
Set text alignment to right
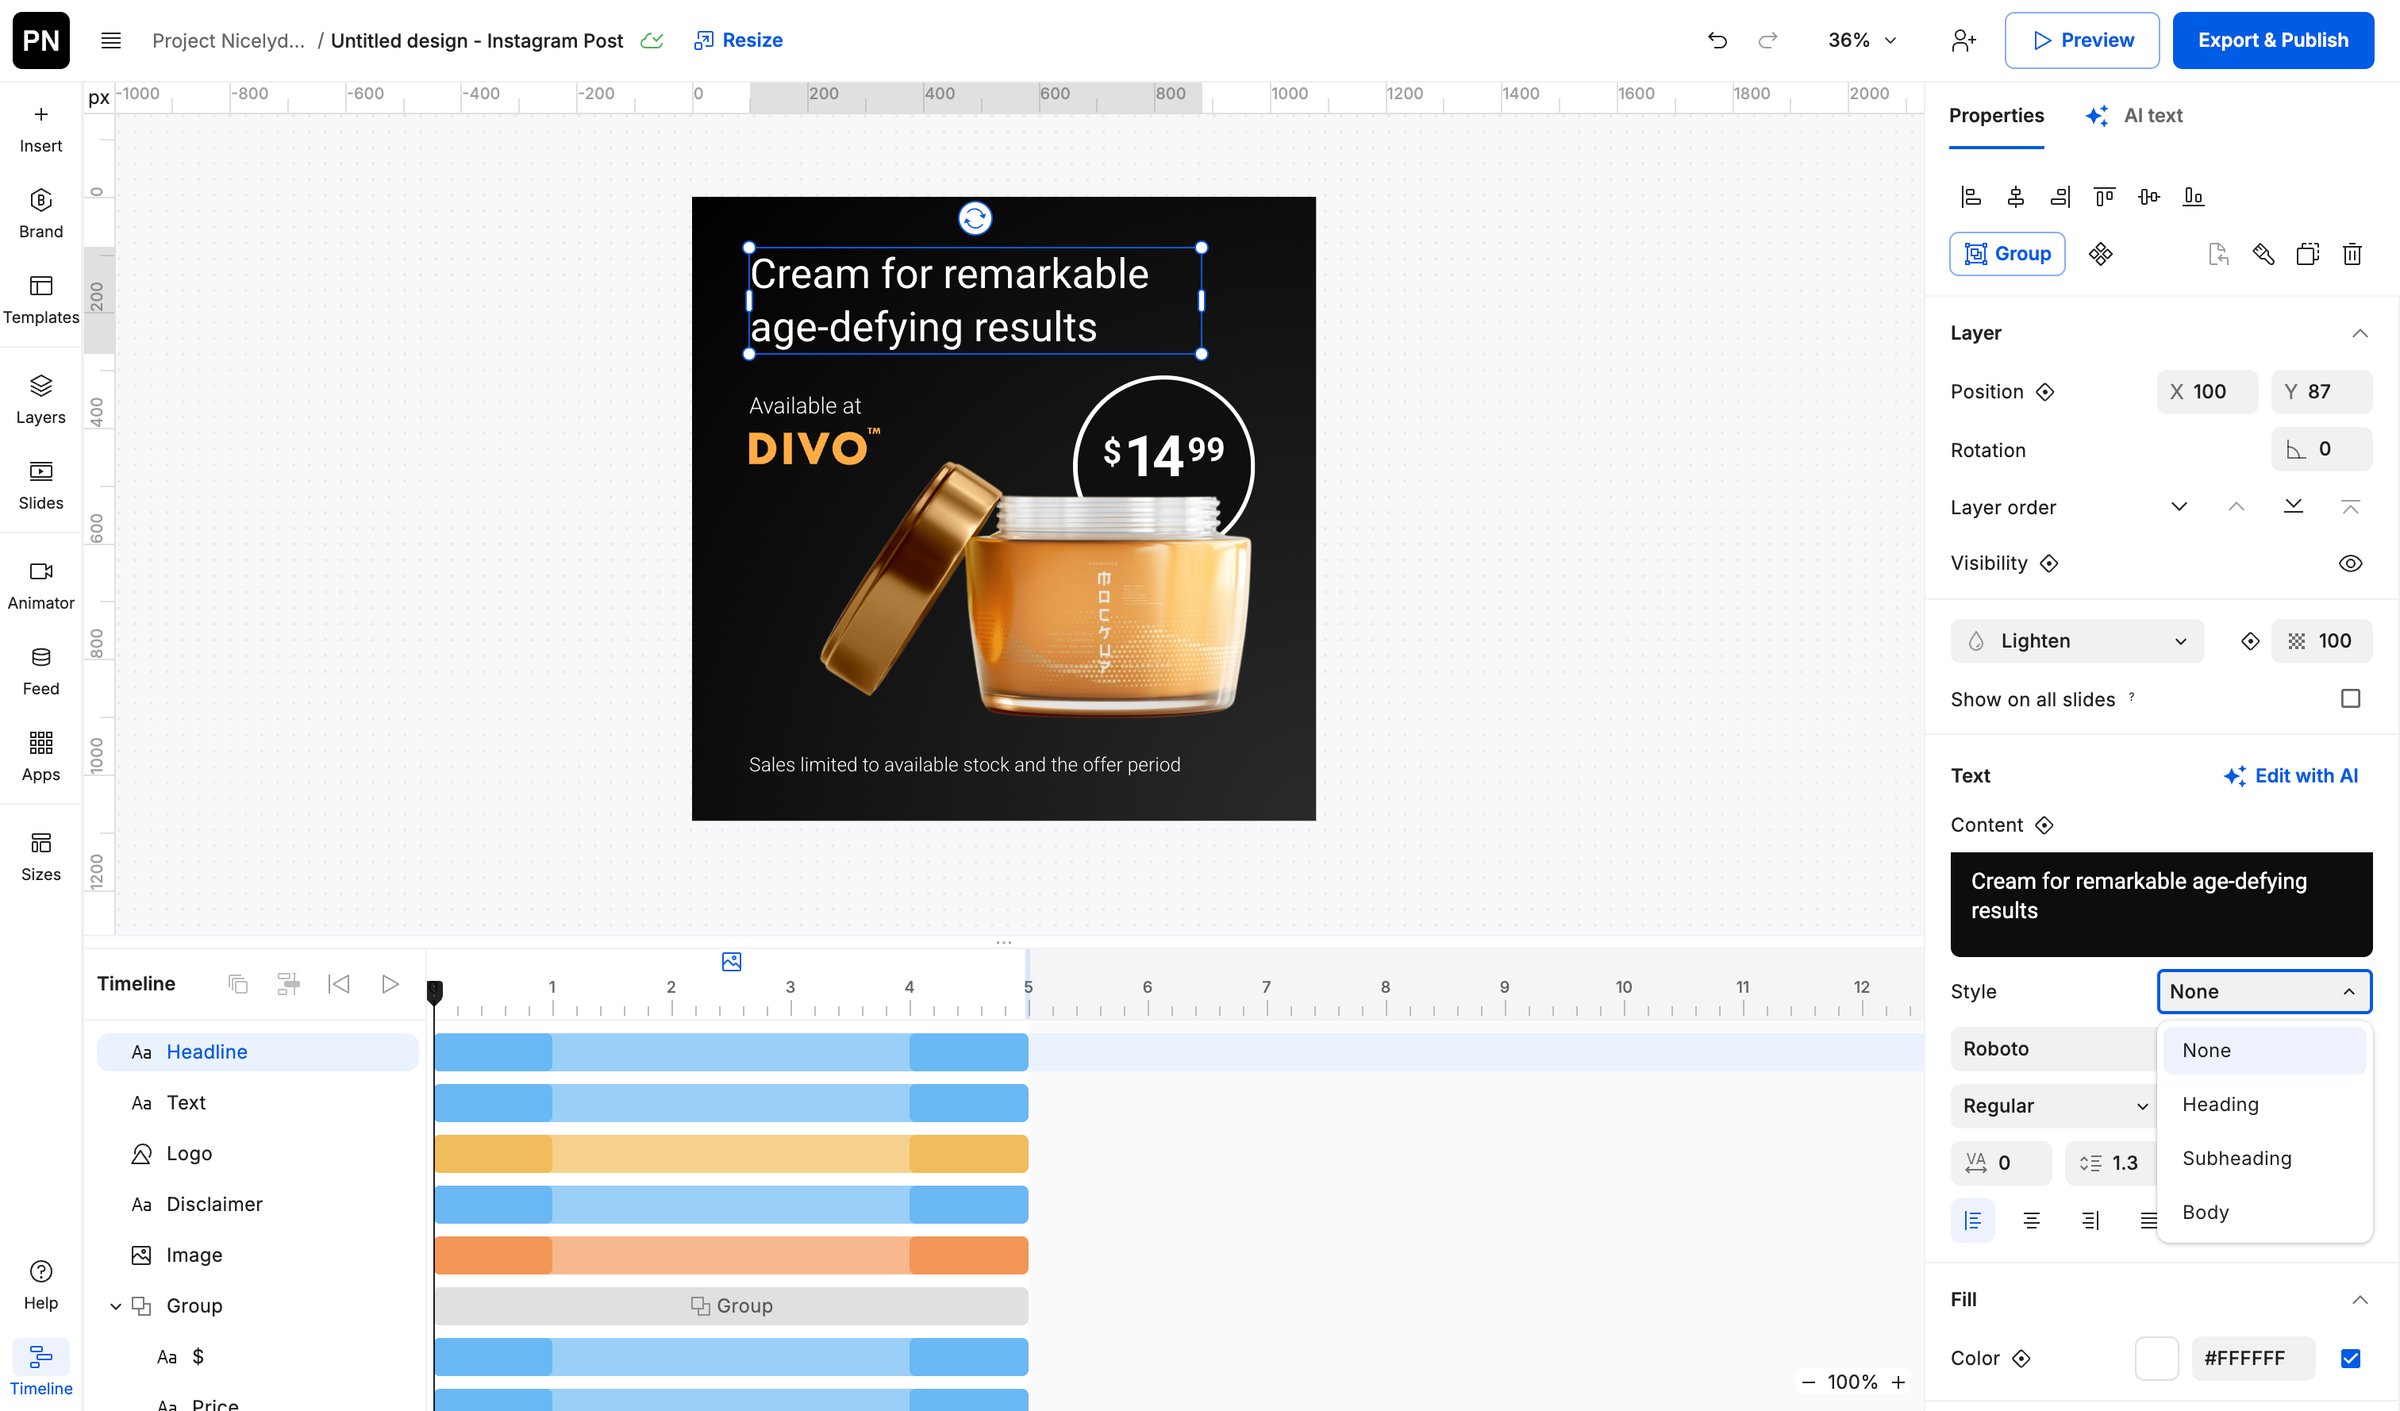[x=2090, y=1220]
